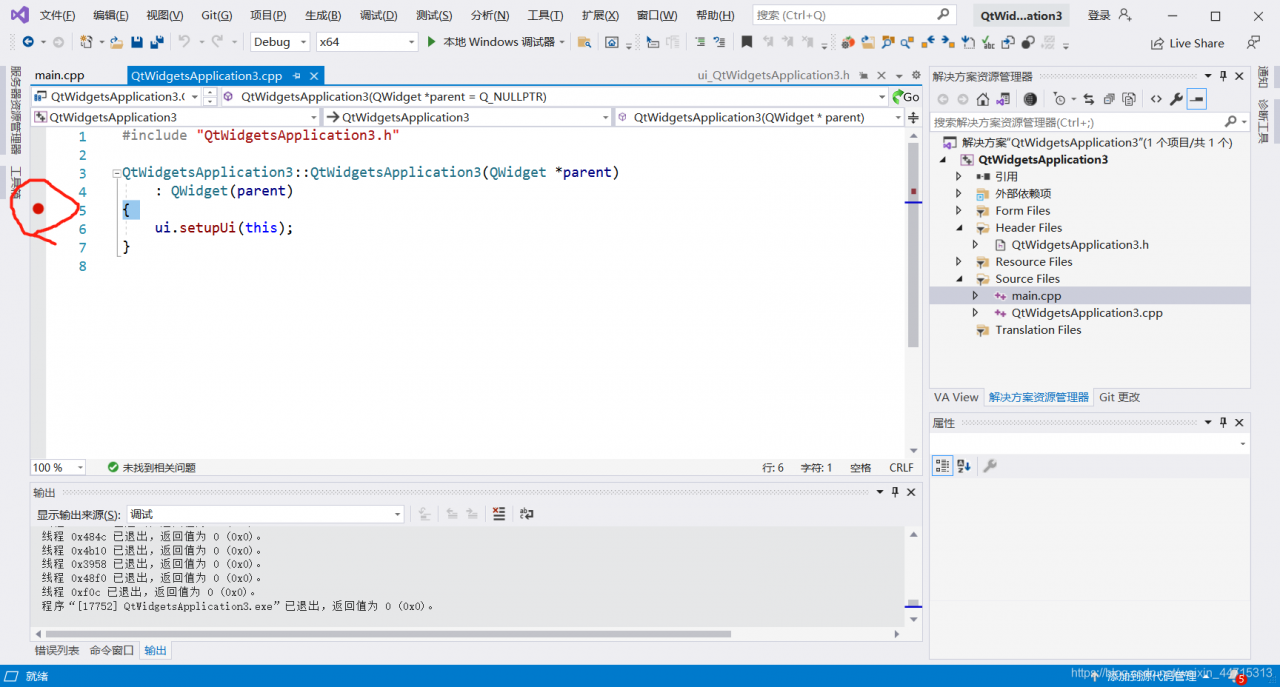The width and height of the screenshot is (1280, 687).
Task: Click the navigate backward arrow in toolbar
Action: coord(27,42)
